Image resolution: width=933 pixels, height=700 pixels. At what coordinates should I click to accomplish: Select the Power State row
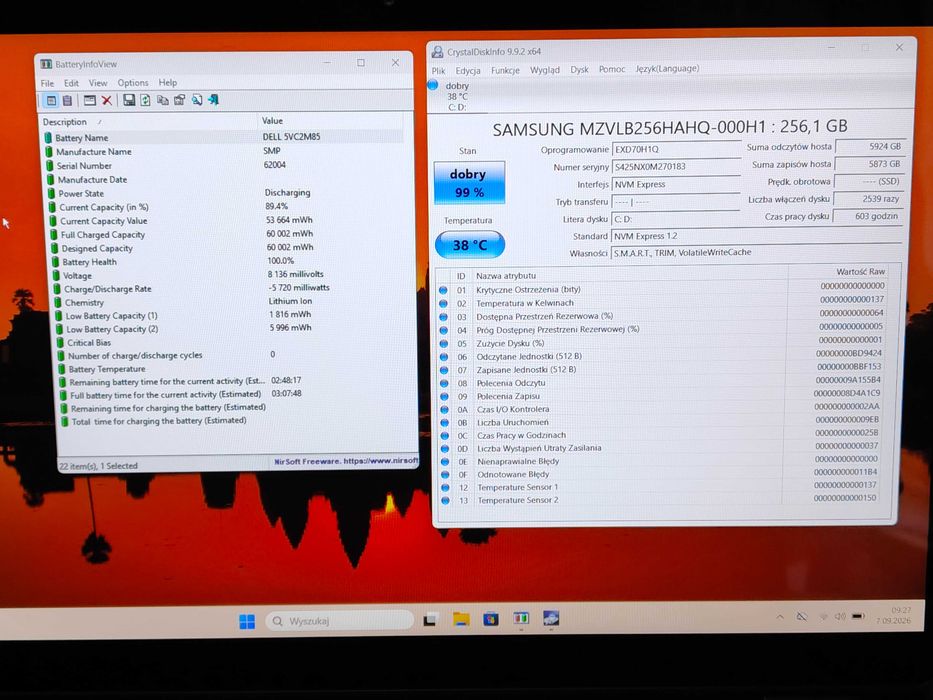coord(226,193)
